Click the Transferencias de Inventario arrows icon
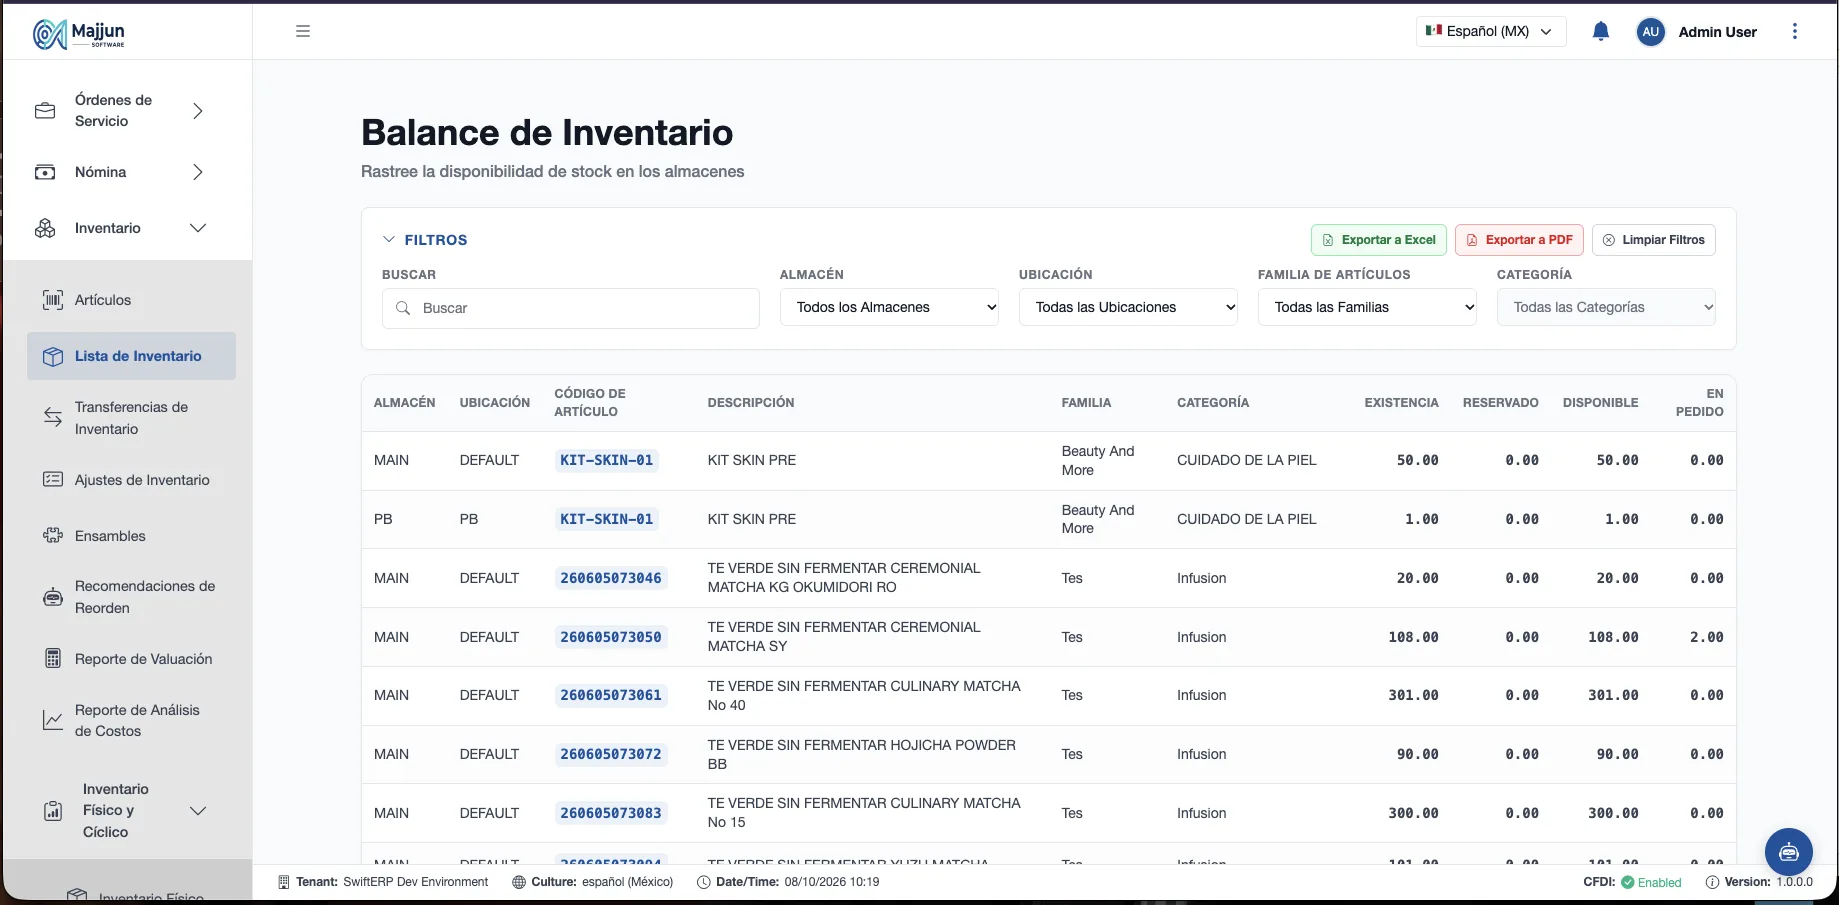This screenshot has height=905, width=1839. pos(53,418)
